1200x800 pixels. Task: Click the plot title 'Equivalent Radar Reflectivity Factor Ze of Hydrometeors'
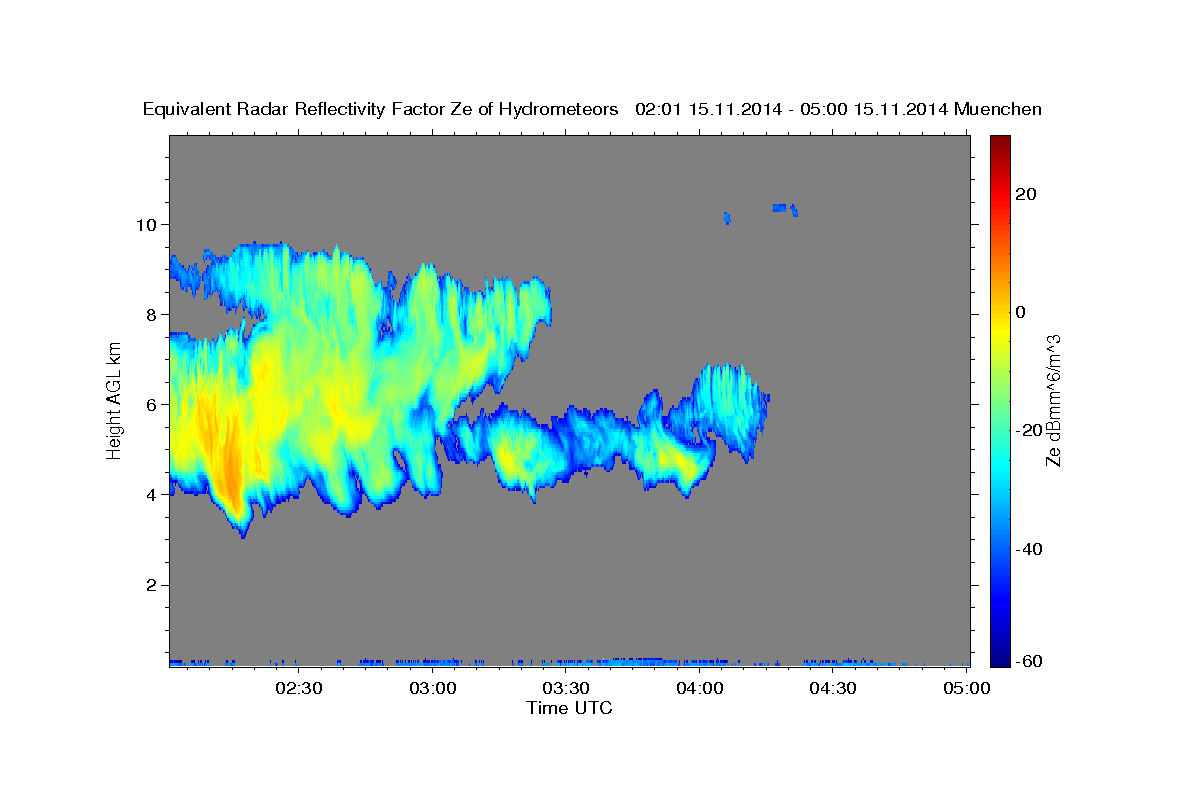(x=381, y=110)
